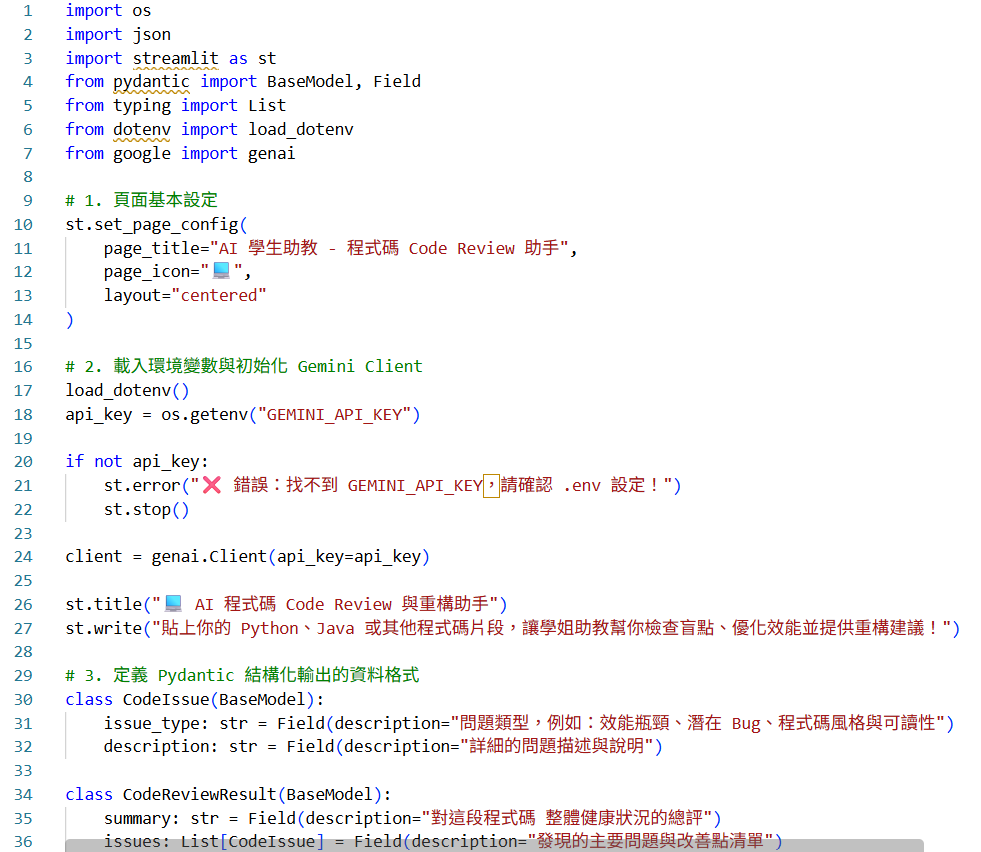
Task: Click line number 33 in the gutter
Action: coord(23,771)
